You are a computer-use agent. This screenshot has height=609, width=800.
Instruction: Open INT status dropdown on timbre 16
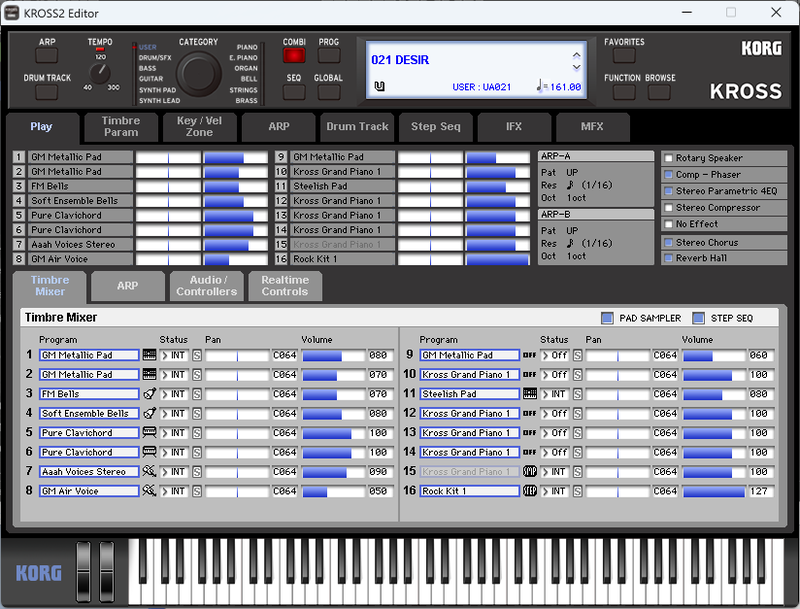pos(555,491)
